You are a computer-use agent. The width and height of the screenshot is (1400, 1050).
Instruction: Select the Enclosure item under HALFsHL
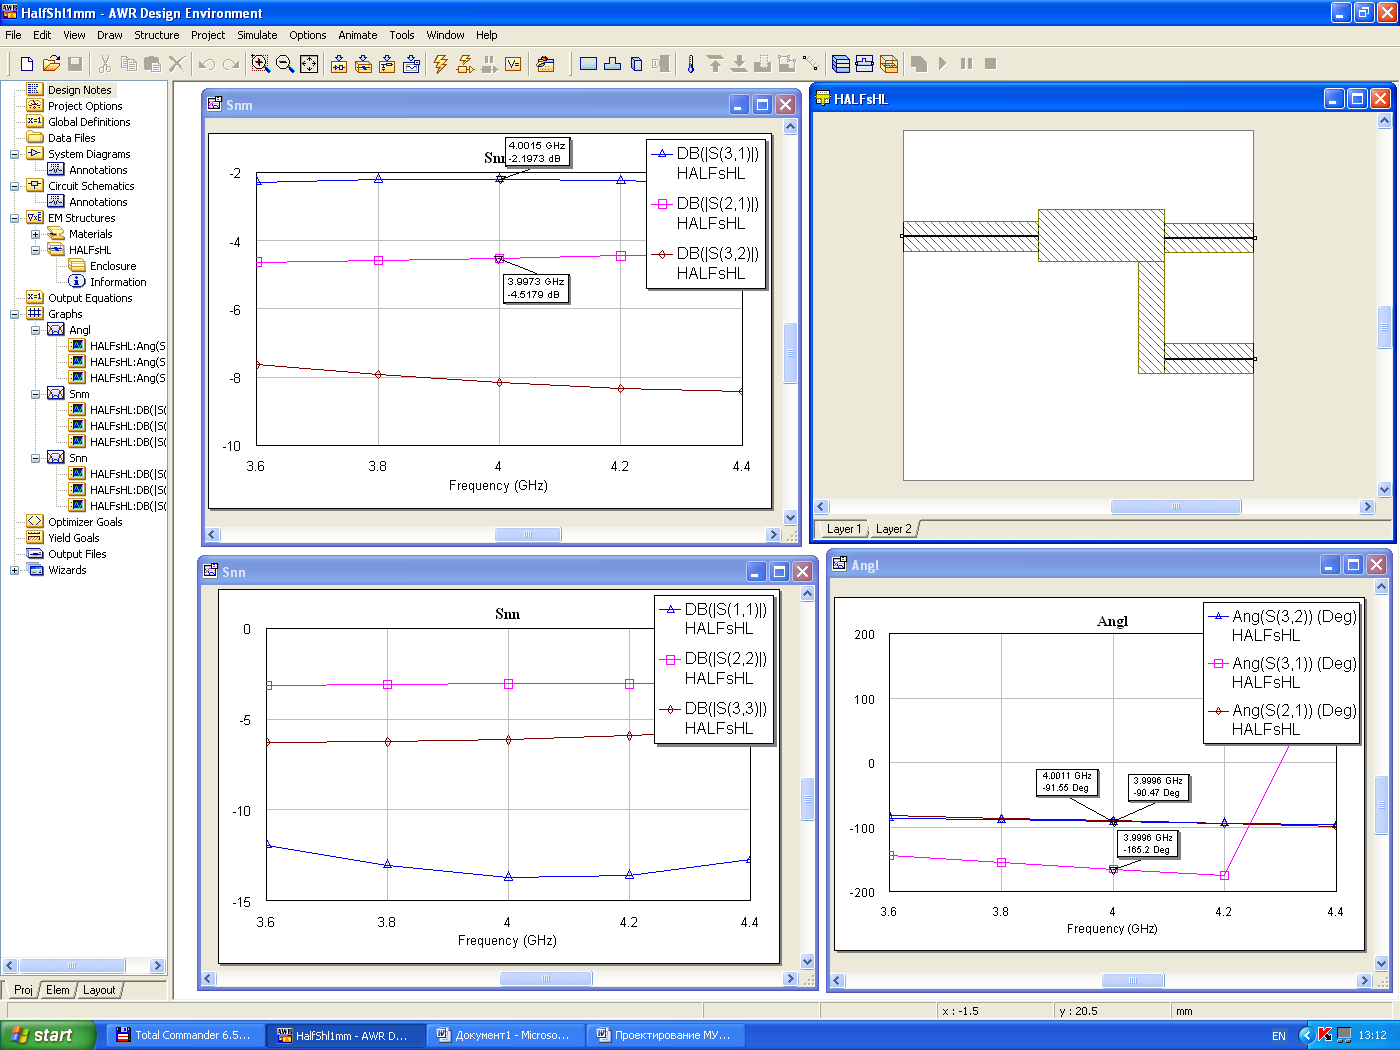(x=112, y=266)
